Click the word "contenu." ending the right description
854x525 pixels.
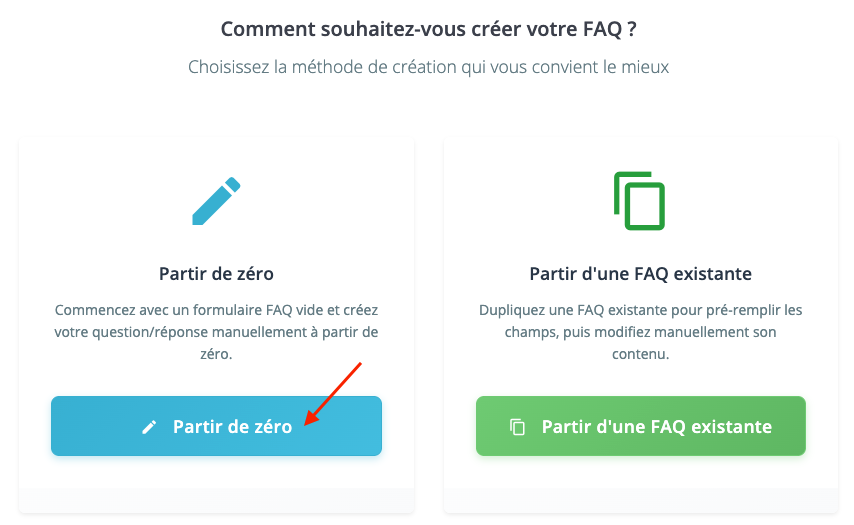[640, 354]
